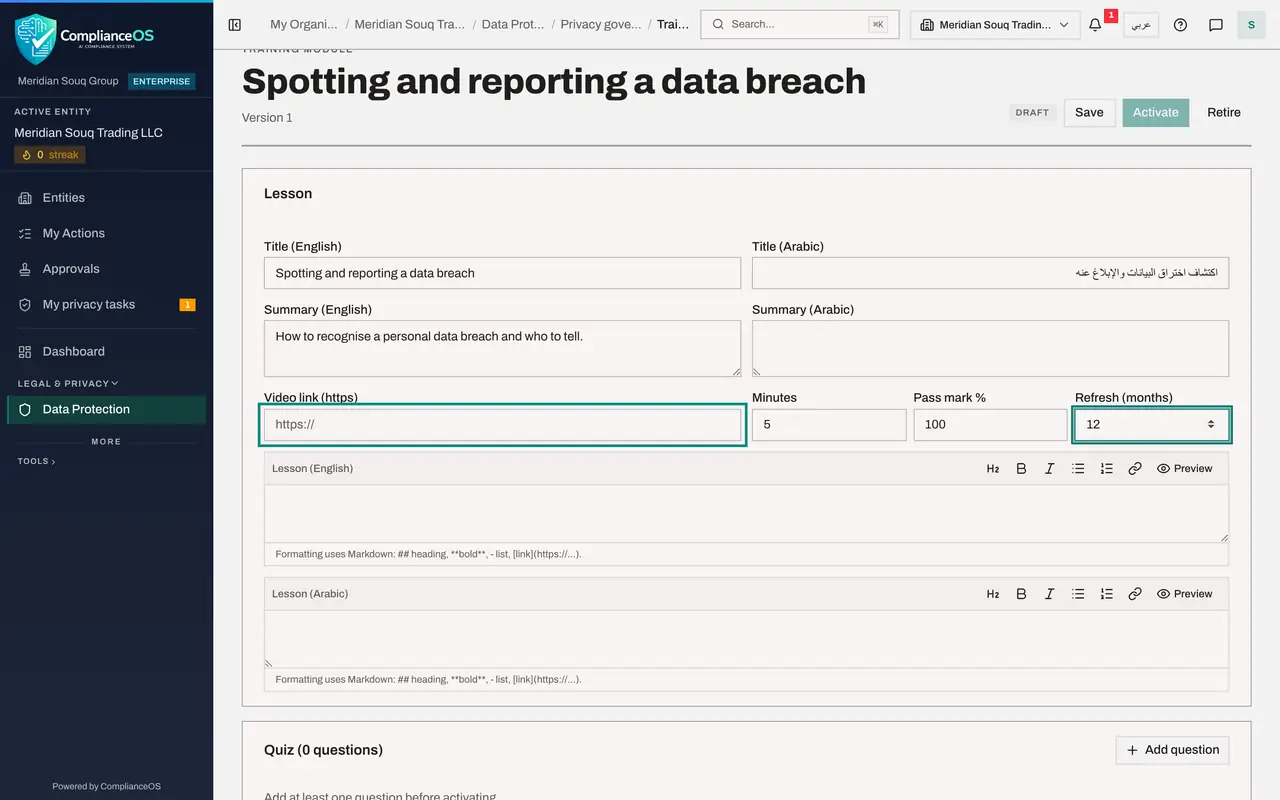Insert numbered list in Lesson (Arabic)
Image resolution: width=1280 pixels, height=800 pixels.
pos(1106,594)
